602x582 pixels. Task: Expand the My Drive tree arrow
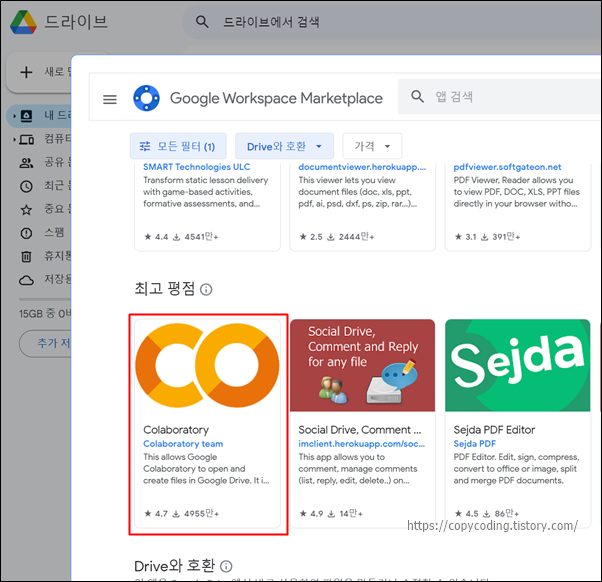point(14,116)
